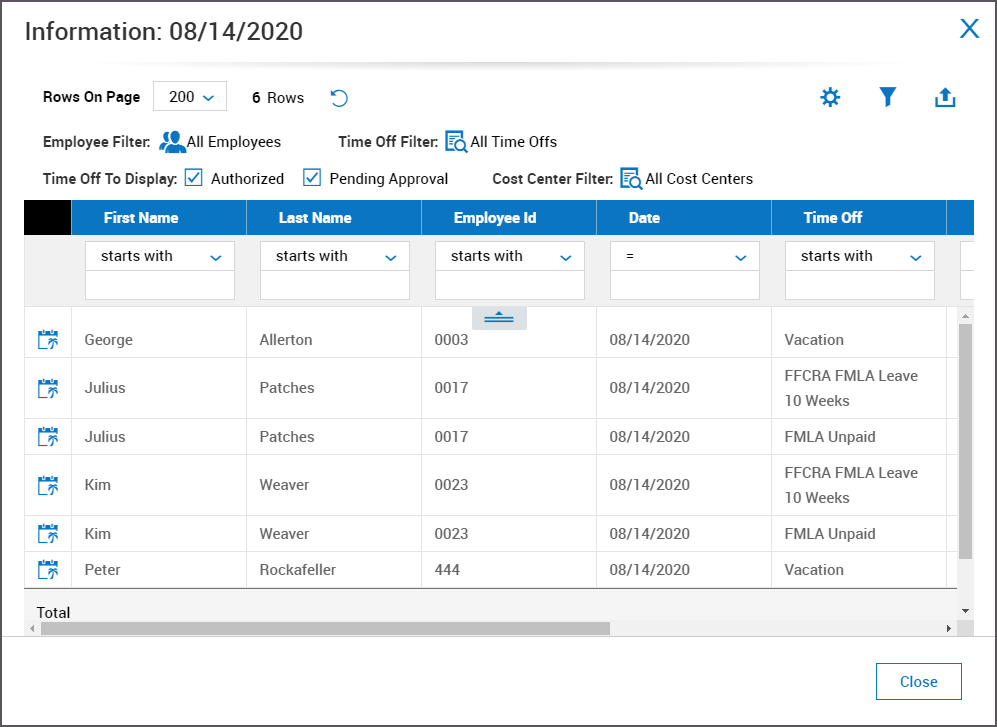The height and width of the screenshot is (727, 997).
Task: Click the Close button
Action: pyautogui.click(x=918, y=681)
